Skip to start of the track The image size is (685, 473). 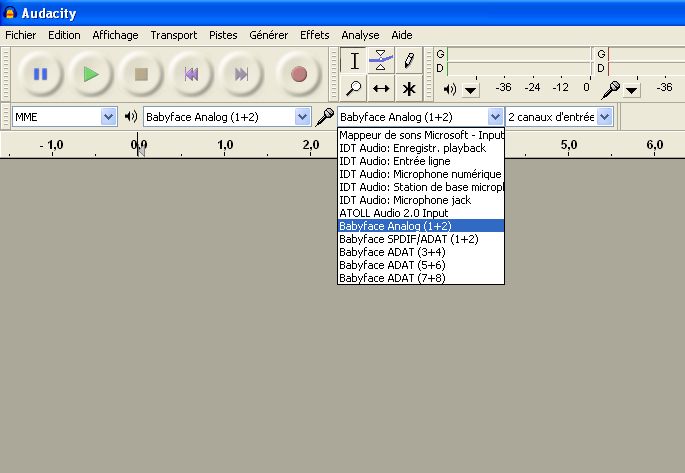tap(191, 74)
